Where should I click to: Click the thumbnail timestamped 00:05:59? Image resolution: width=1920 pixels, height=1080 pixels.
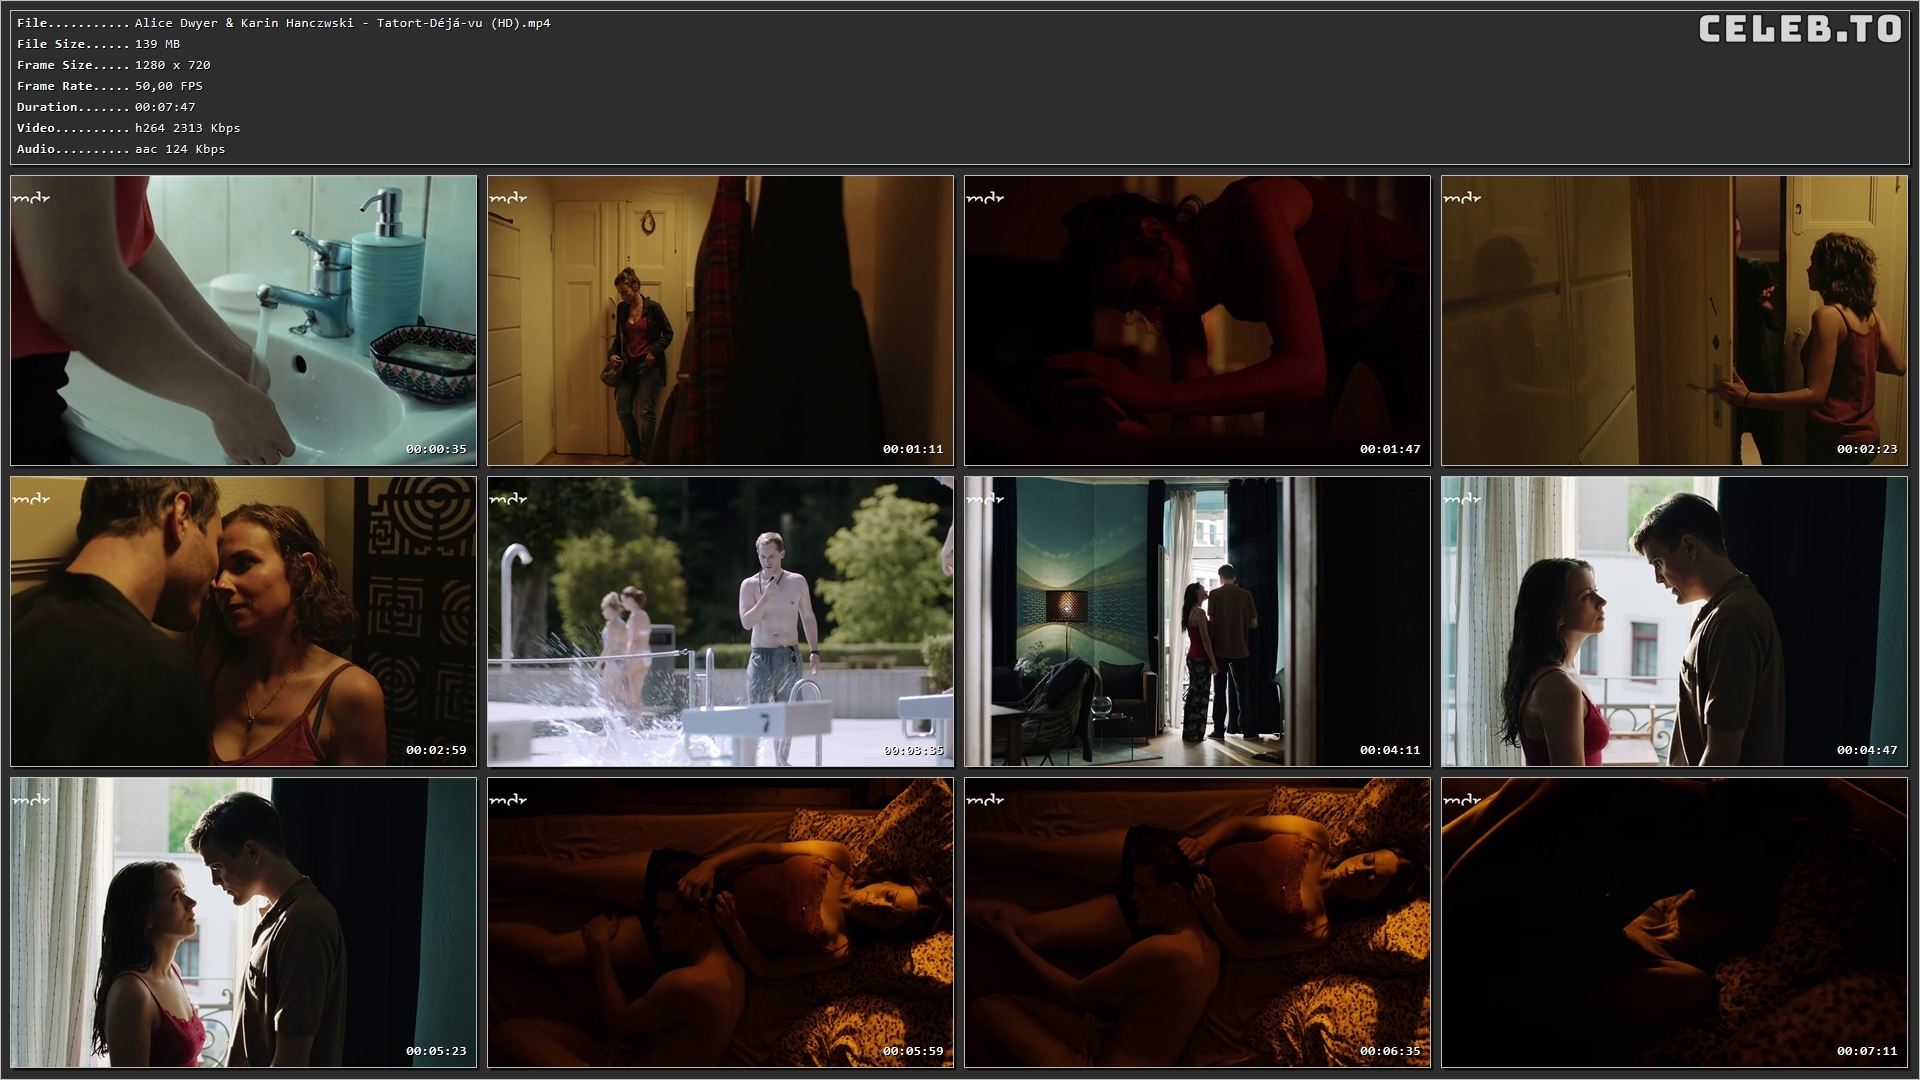(x=720, y=922)
